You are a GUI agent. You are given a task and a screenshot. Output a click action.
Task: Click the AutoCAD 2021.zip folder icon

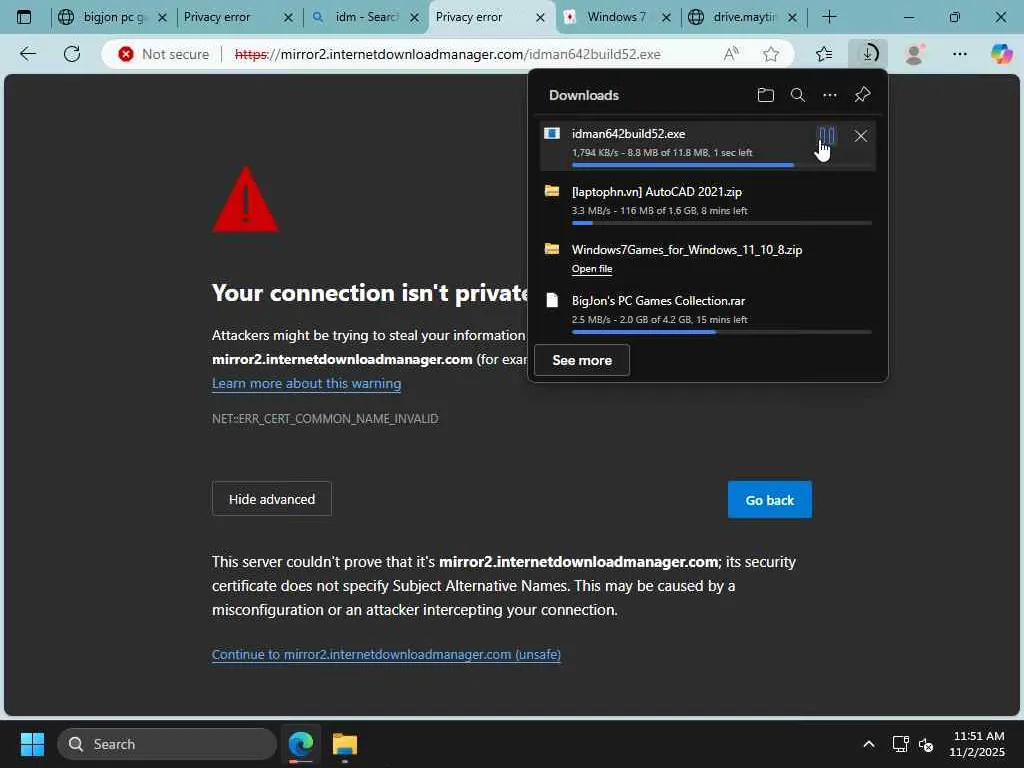coord(552,191)
